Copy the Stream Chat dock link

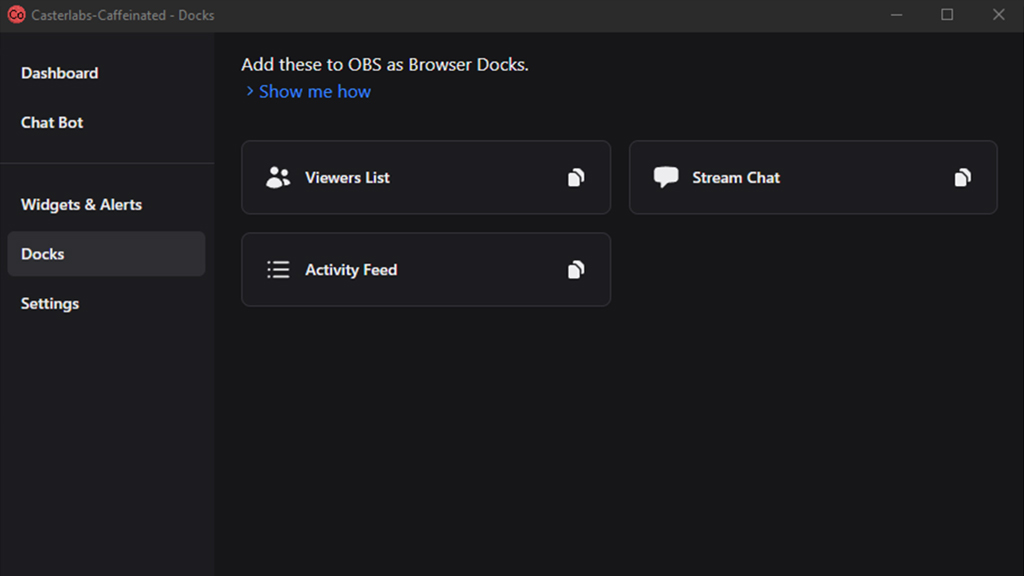(x=963, y=178)
